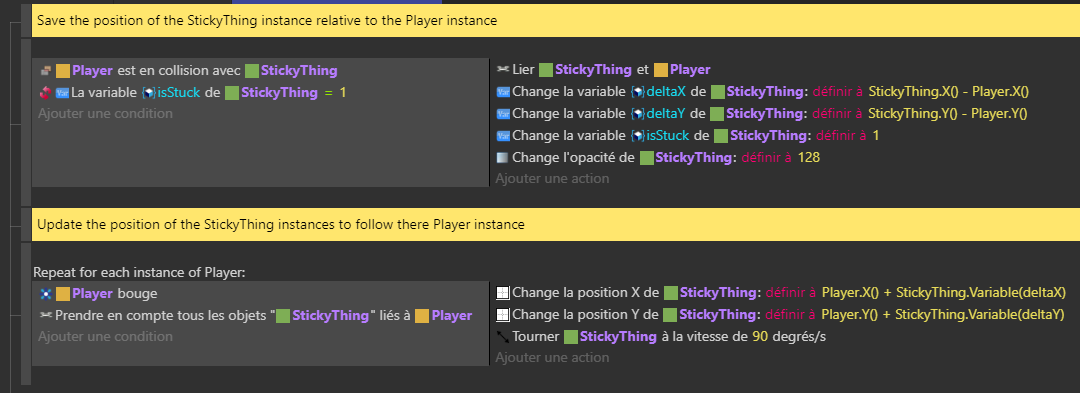This screenshot has width=1080, height=393.
Task: Click the Var icon of the deltaY action
Action: [x=503, y=114]
